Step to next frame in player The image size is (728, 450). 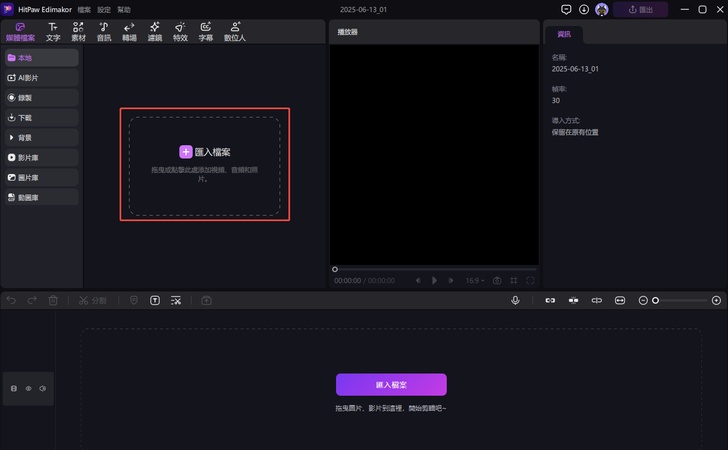pyautogui.click(x=450, y=280)
